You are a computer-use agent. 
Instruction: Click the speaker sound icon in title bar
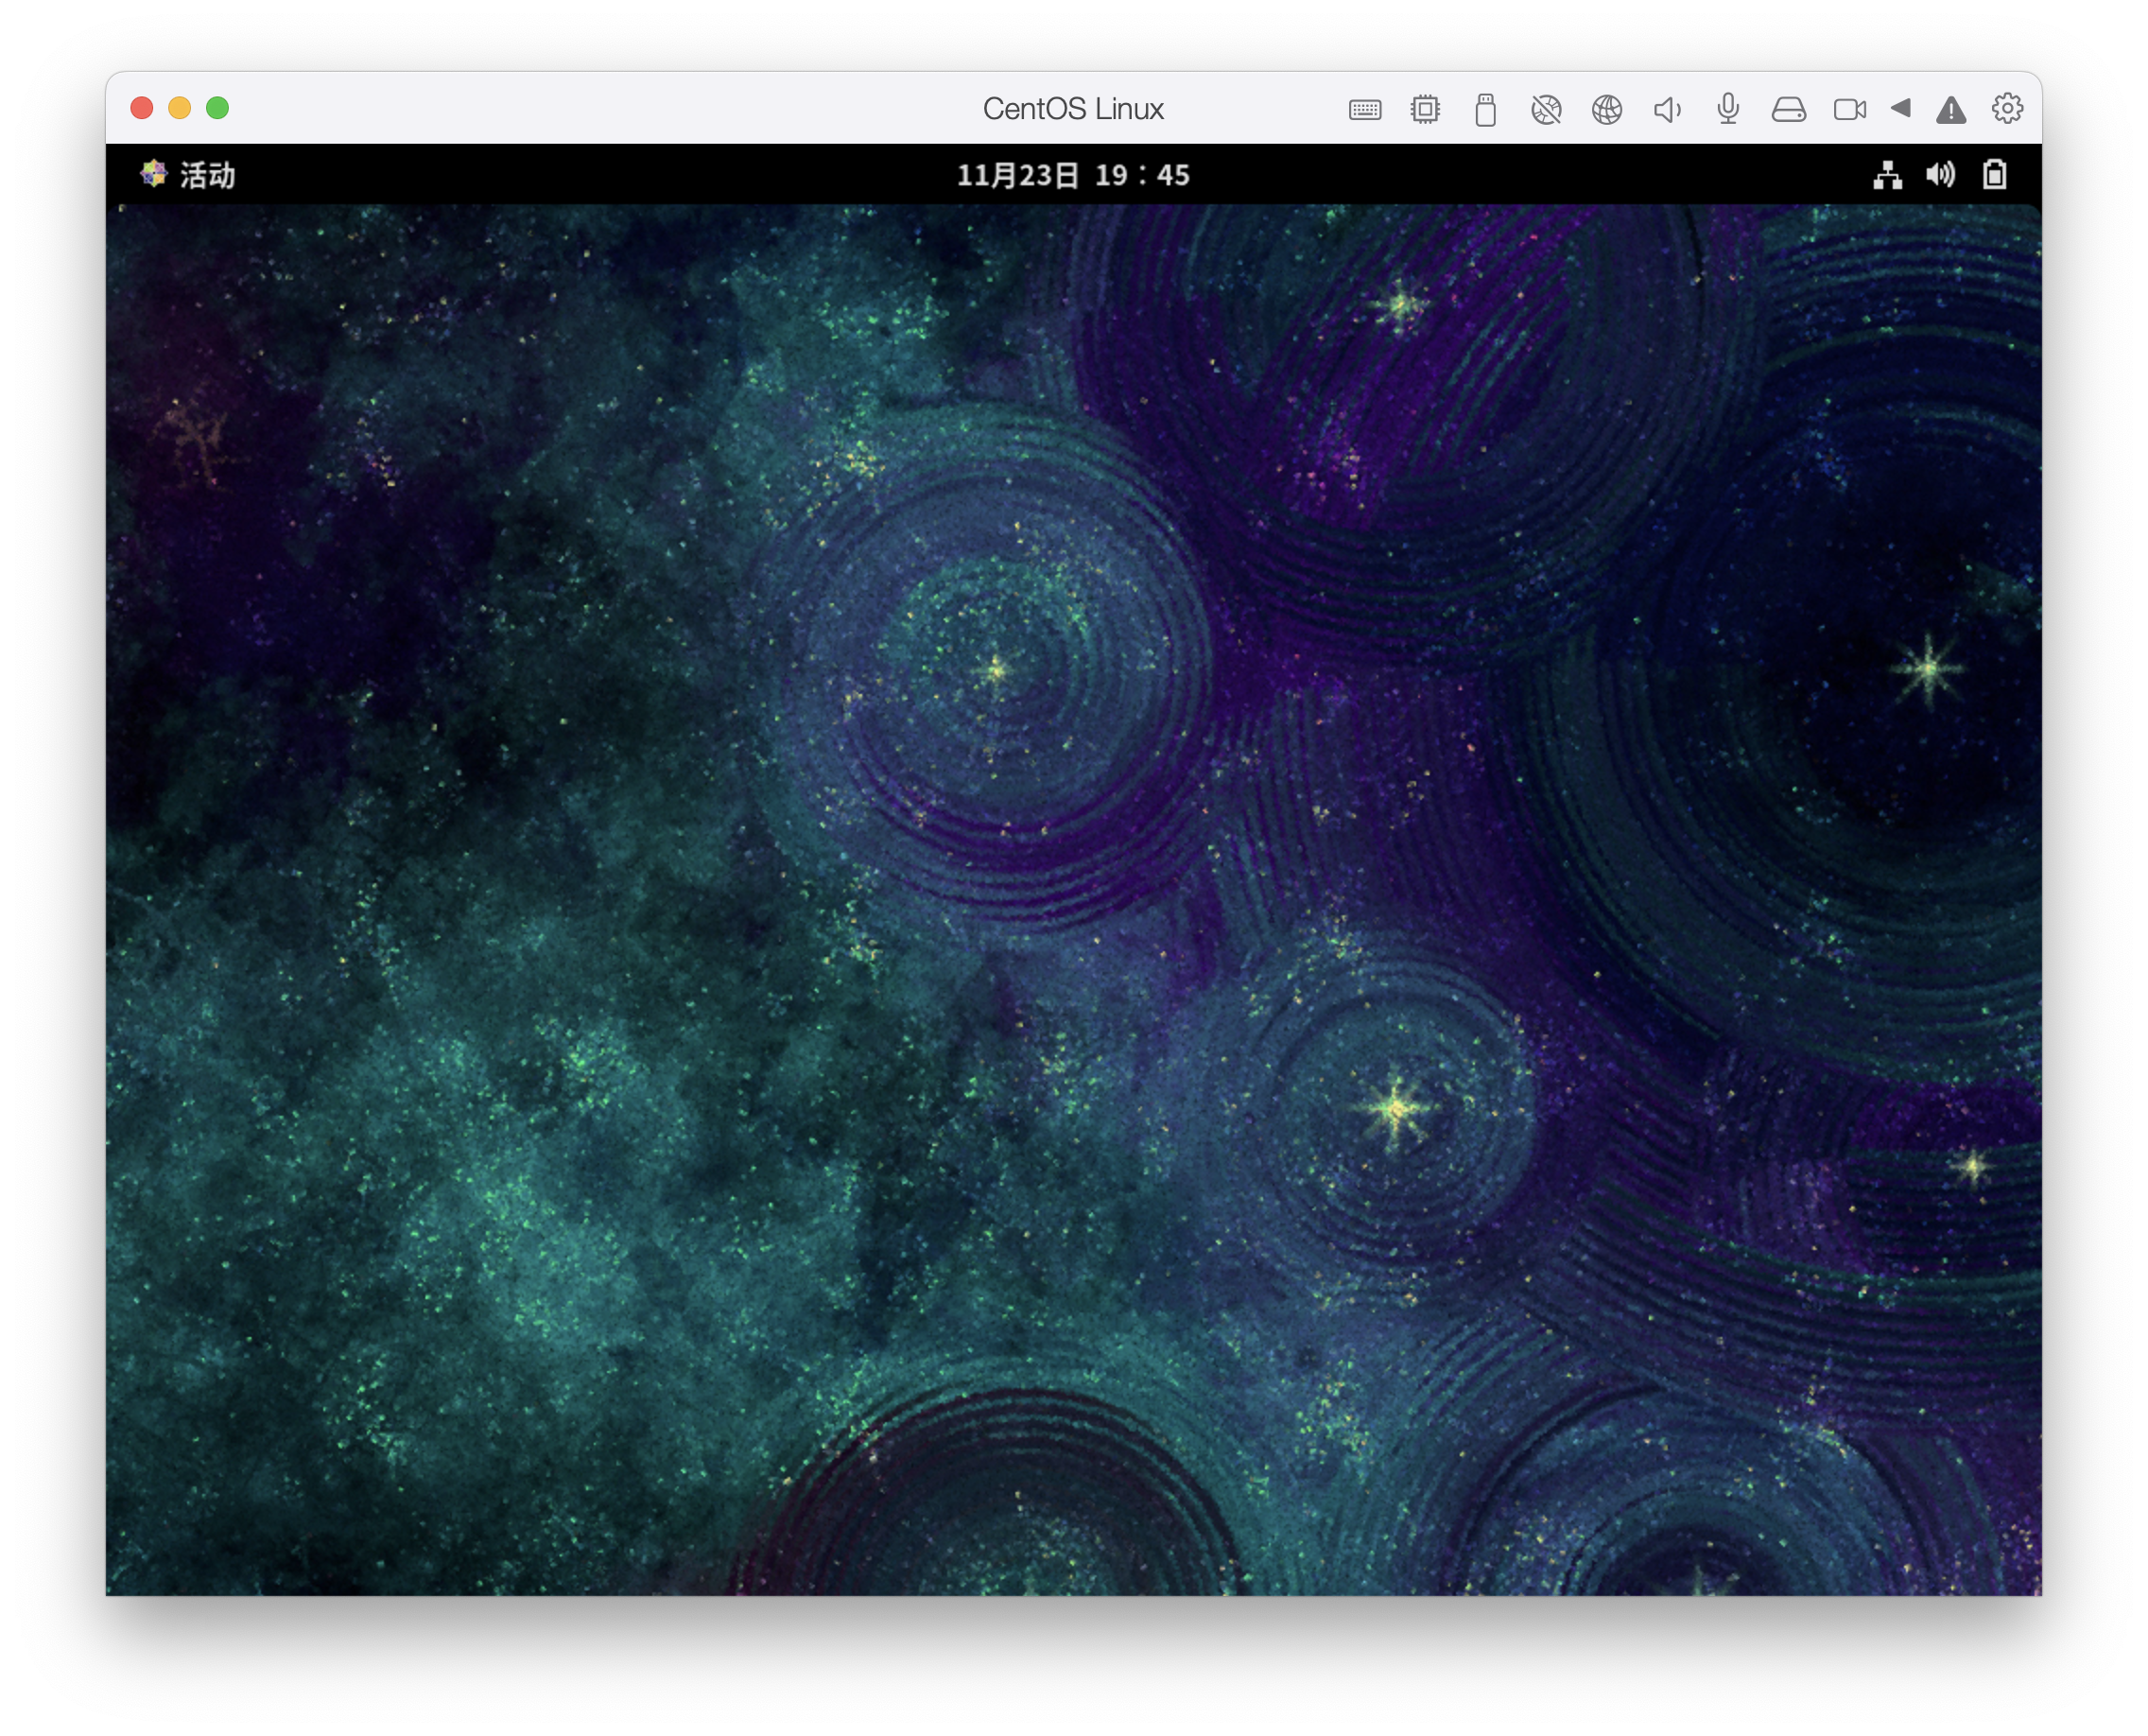point(1667,109)
